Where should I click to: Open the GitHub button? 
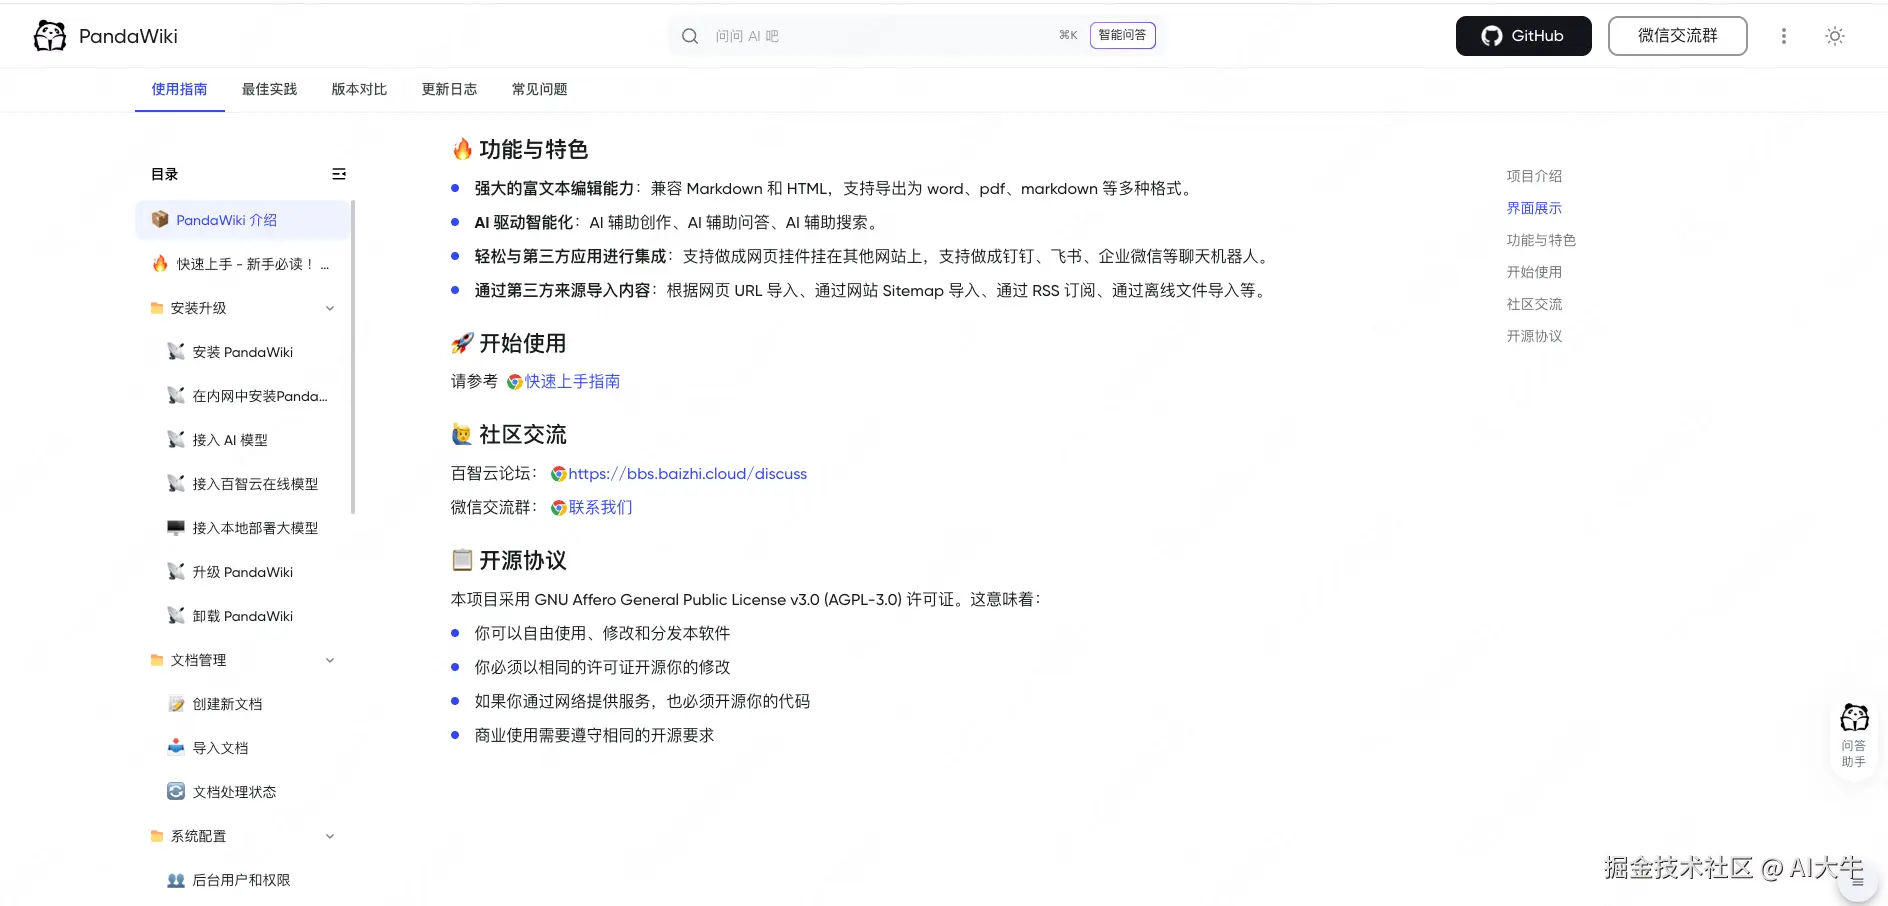(1524, 36)
